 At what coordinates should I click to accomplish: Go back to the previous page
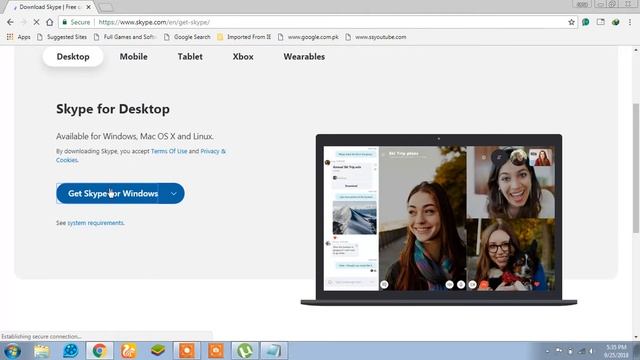pos(10,22)
